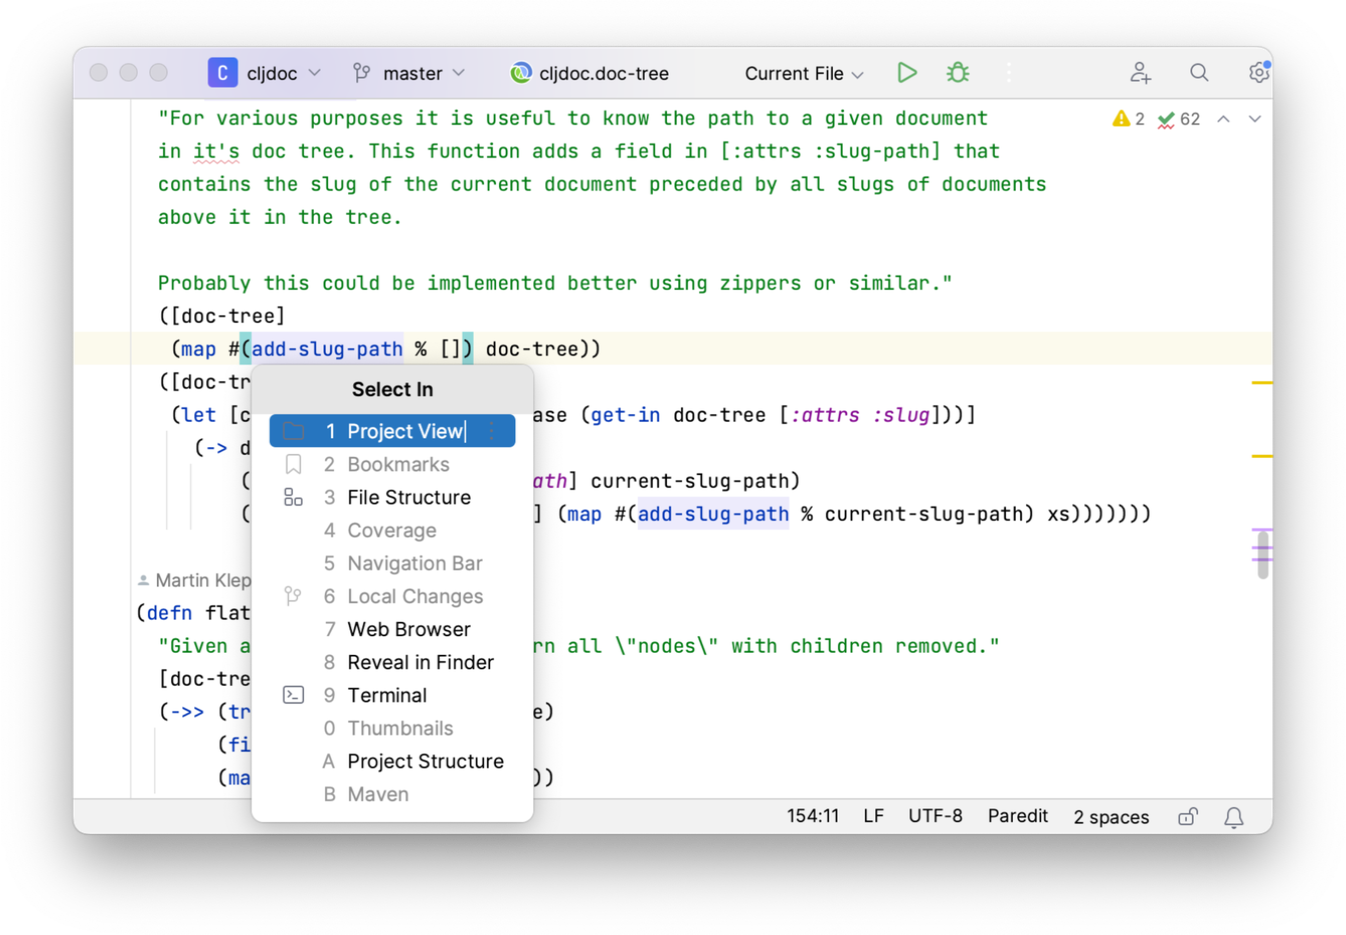Click the cljdoc.doc-tree Clojure file icon
Viewport: 1346px width, 935px height.
[520, 73]
